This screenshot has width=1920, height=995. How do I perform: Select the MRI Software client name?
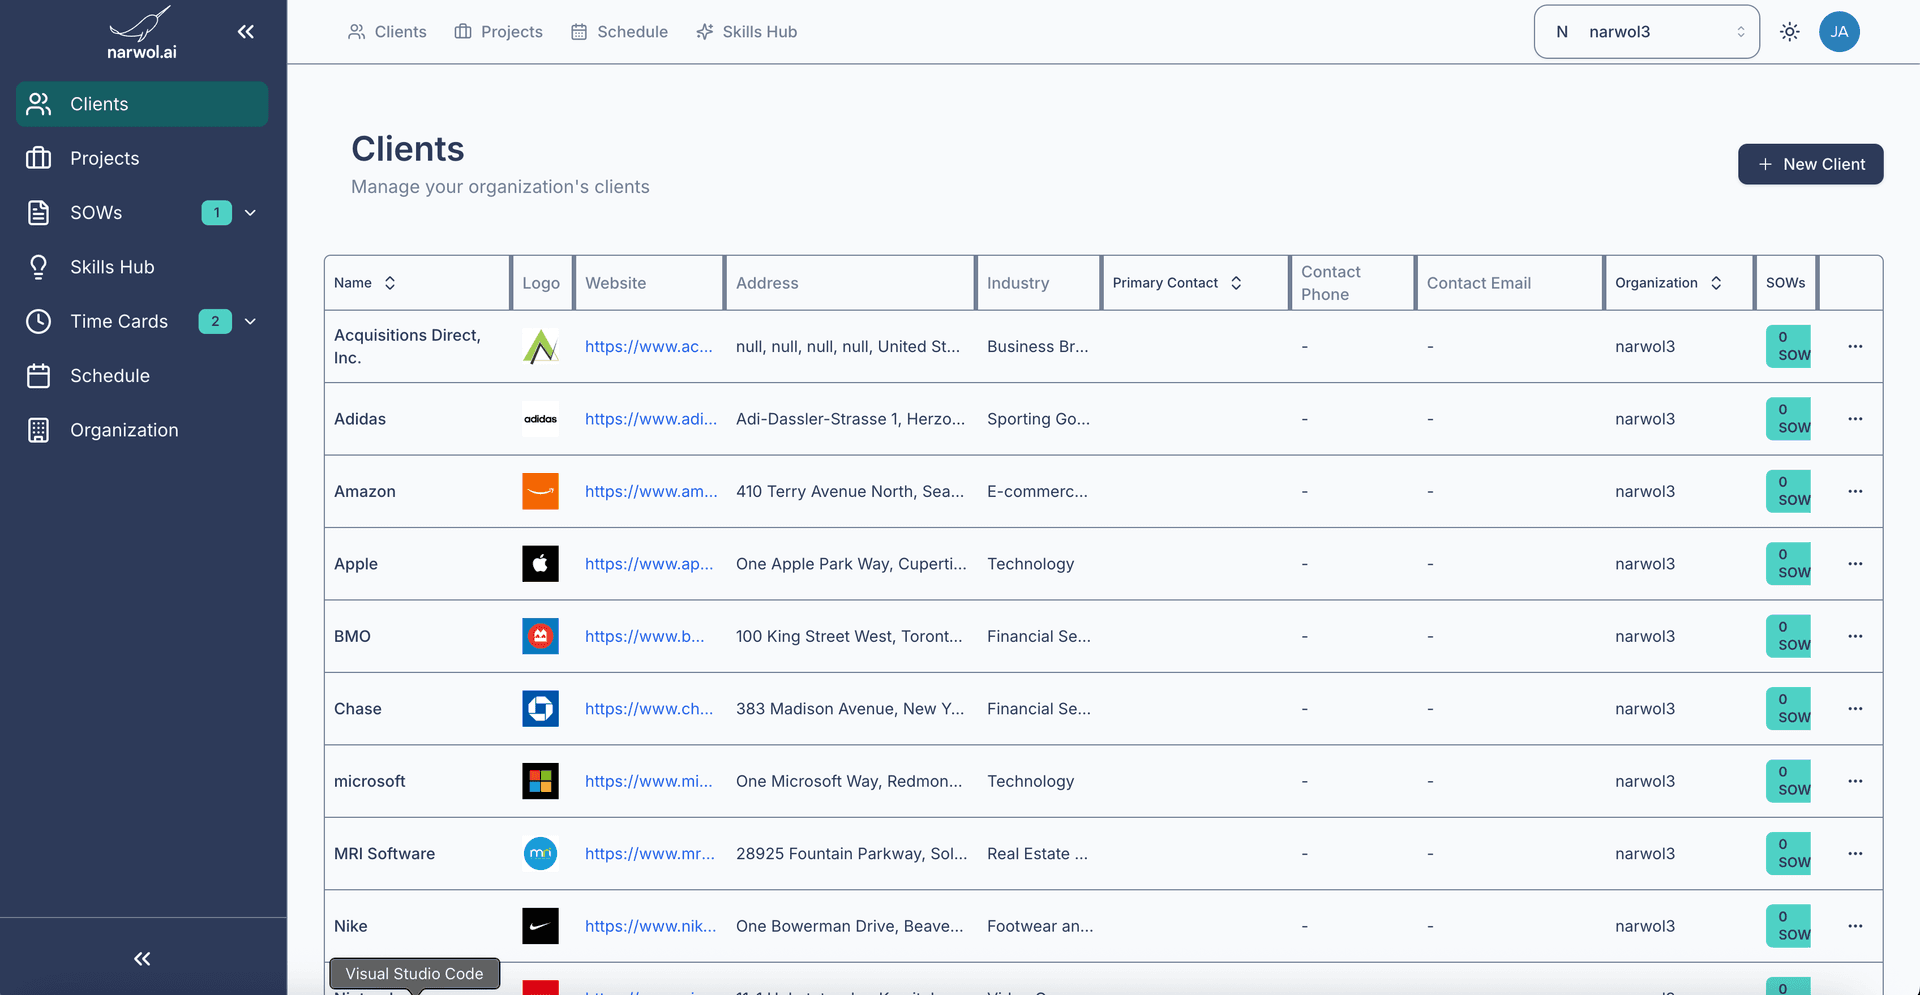(384, 854)
